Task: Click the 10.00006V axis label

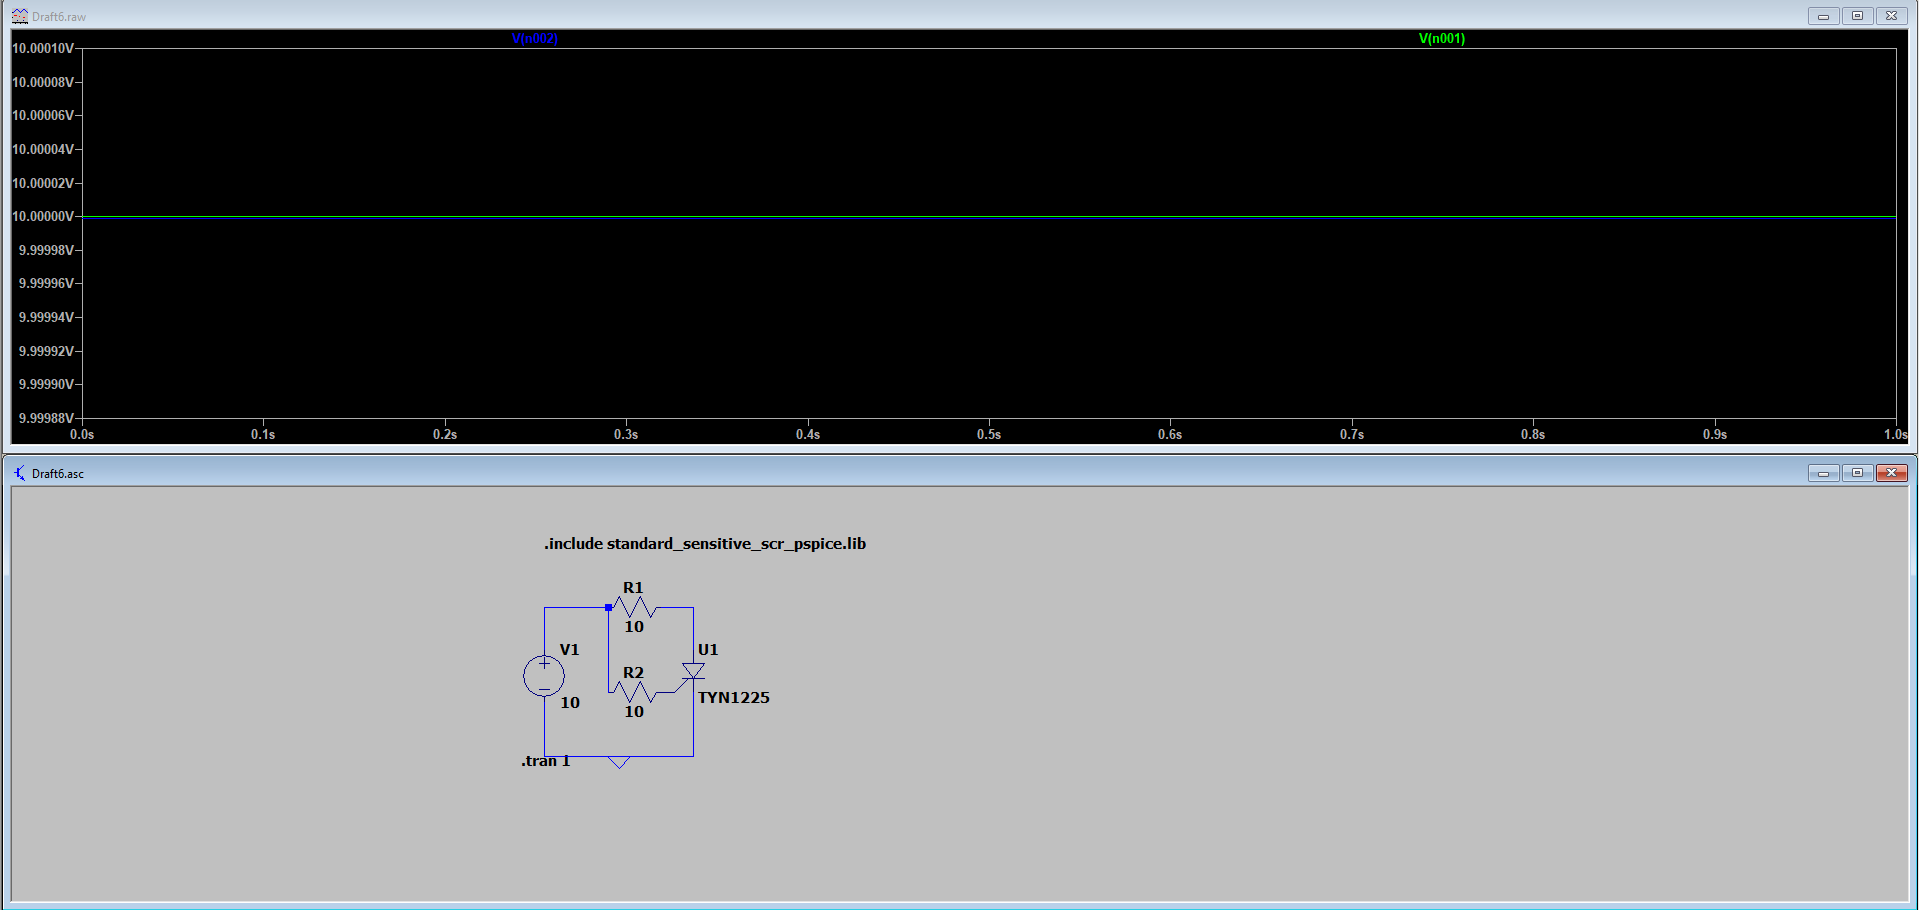Action: 43,115
